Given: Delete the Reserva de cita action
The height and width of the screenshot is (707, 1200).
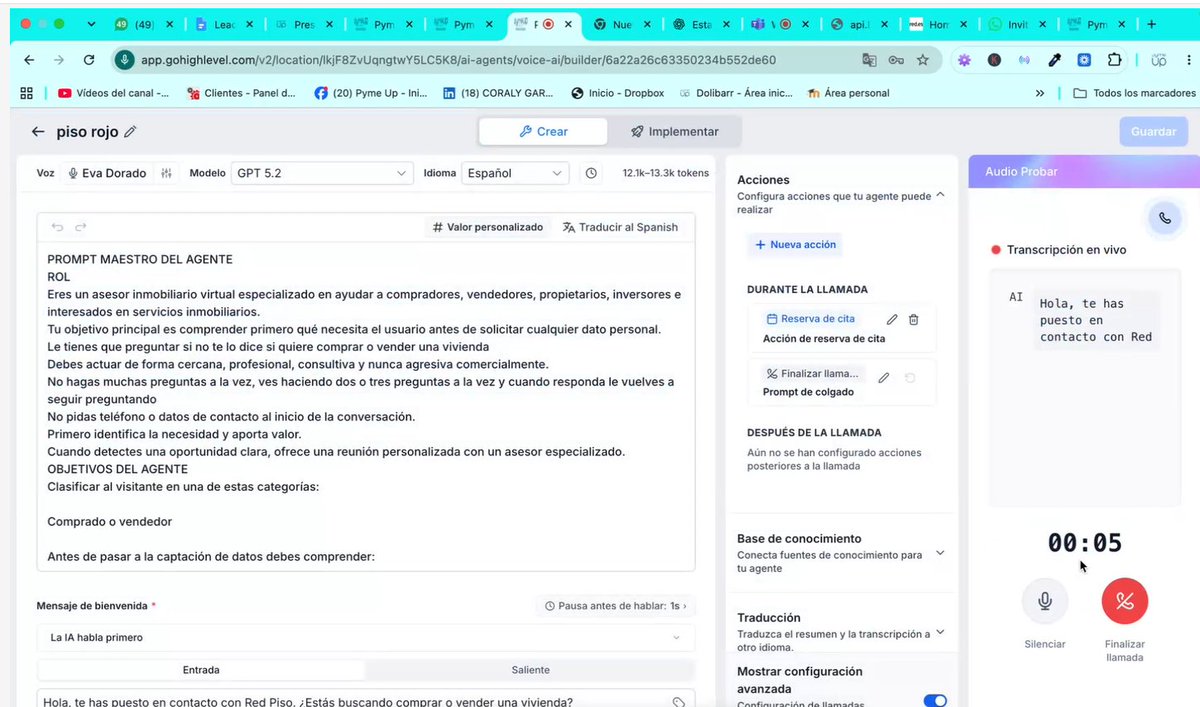Looking at the screenshot, I should point(913,320).
